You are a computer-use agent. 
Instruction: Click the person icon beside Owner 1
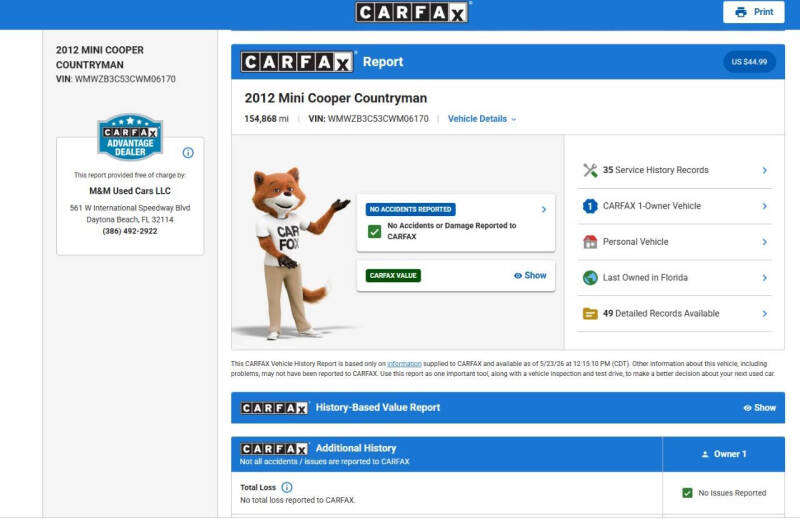(x=705, y=454)
